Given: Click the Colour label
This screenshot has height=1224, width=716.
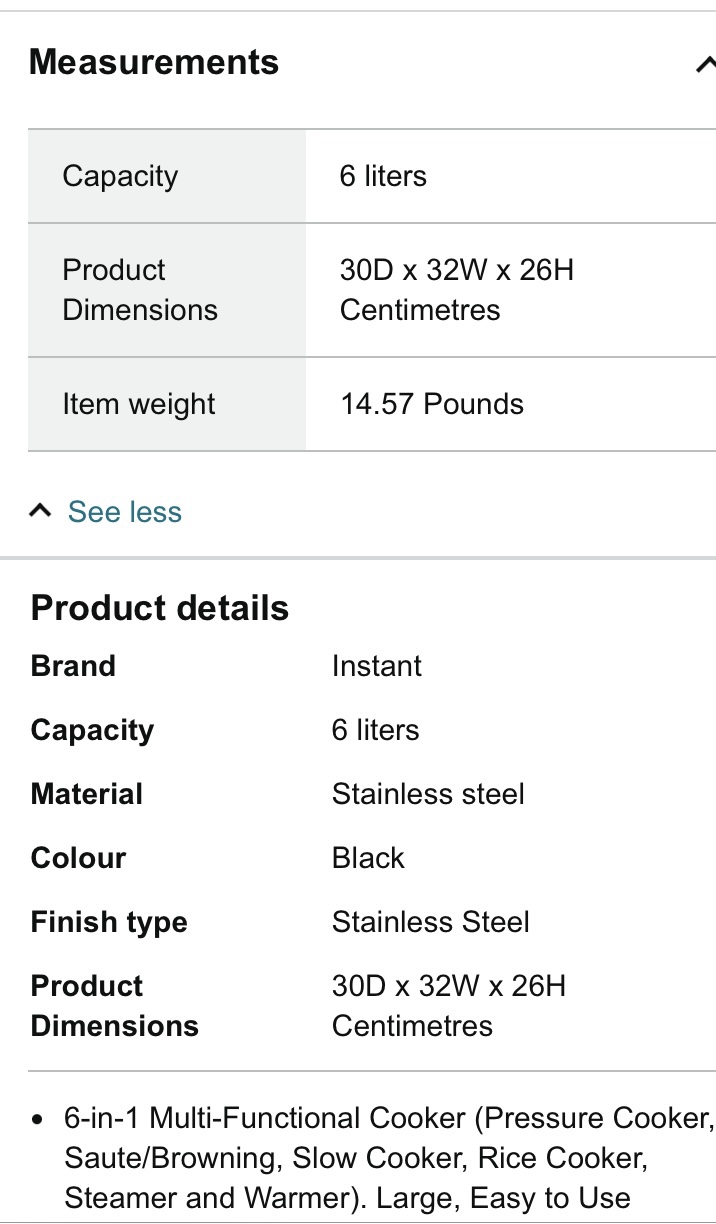Looking at the screenshot, I should coord(78,858).
